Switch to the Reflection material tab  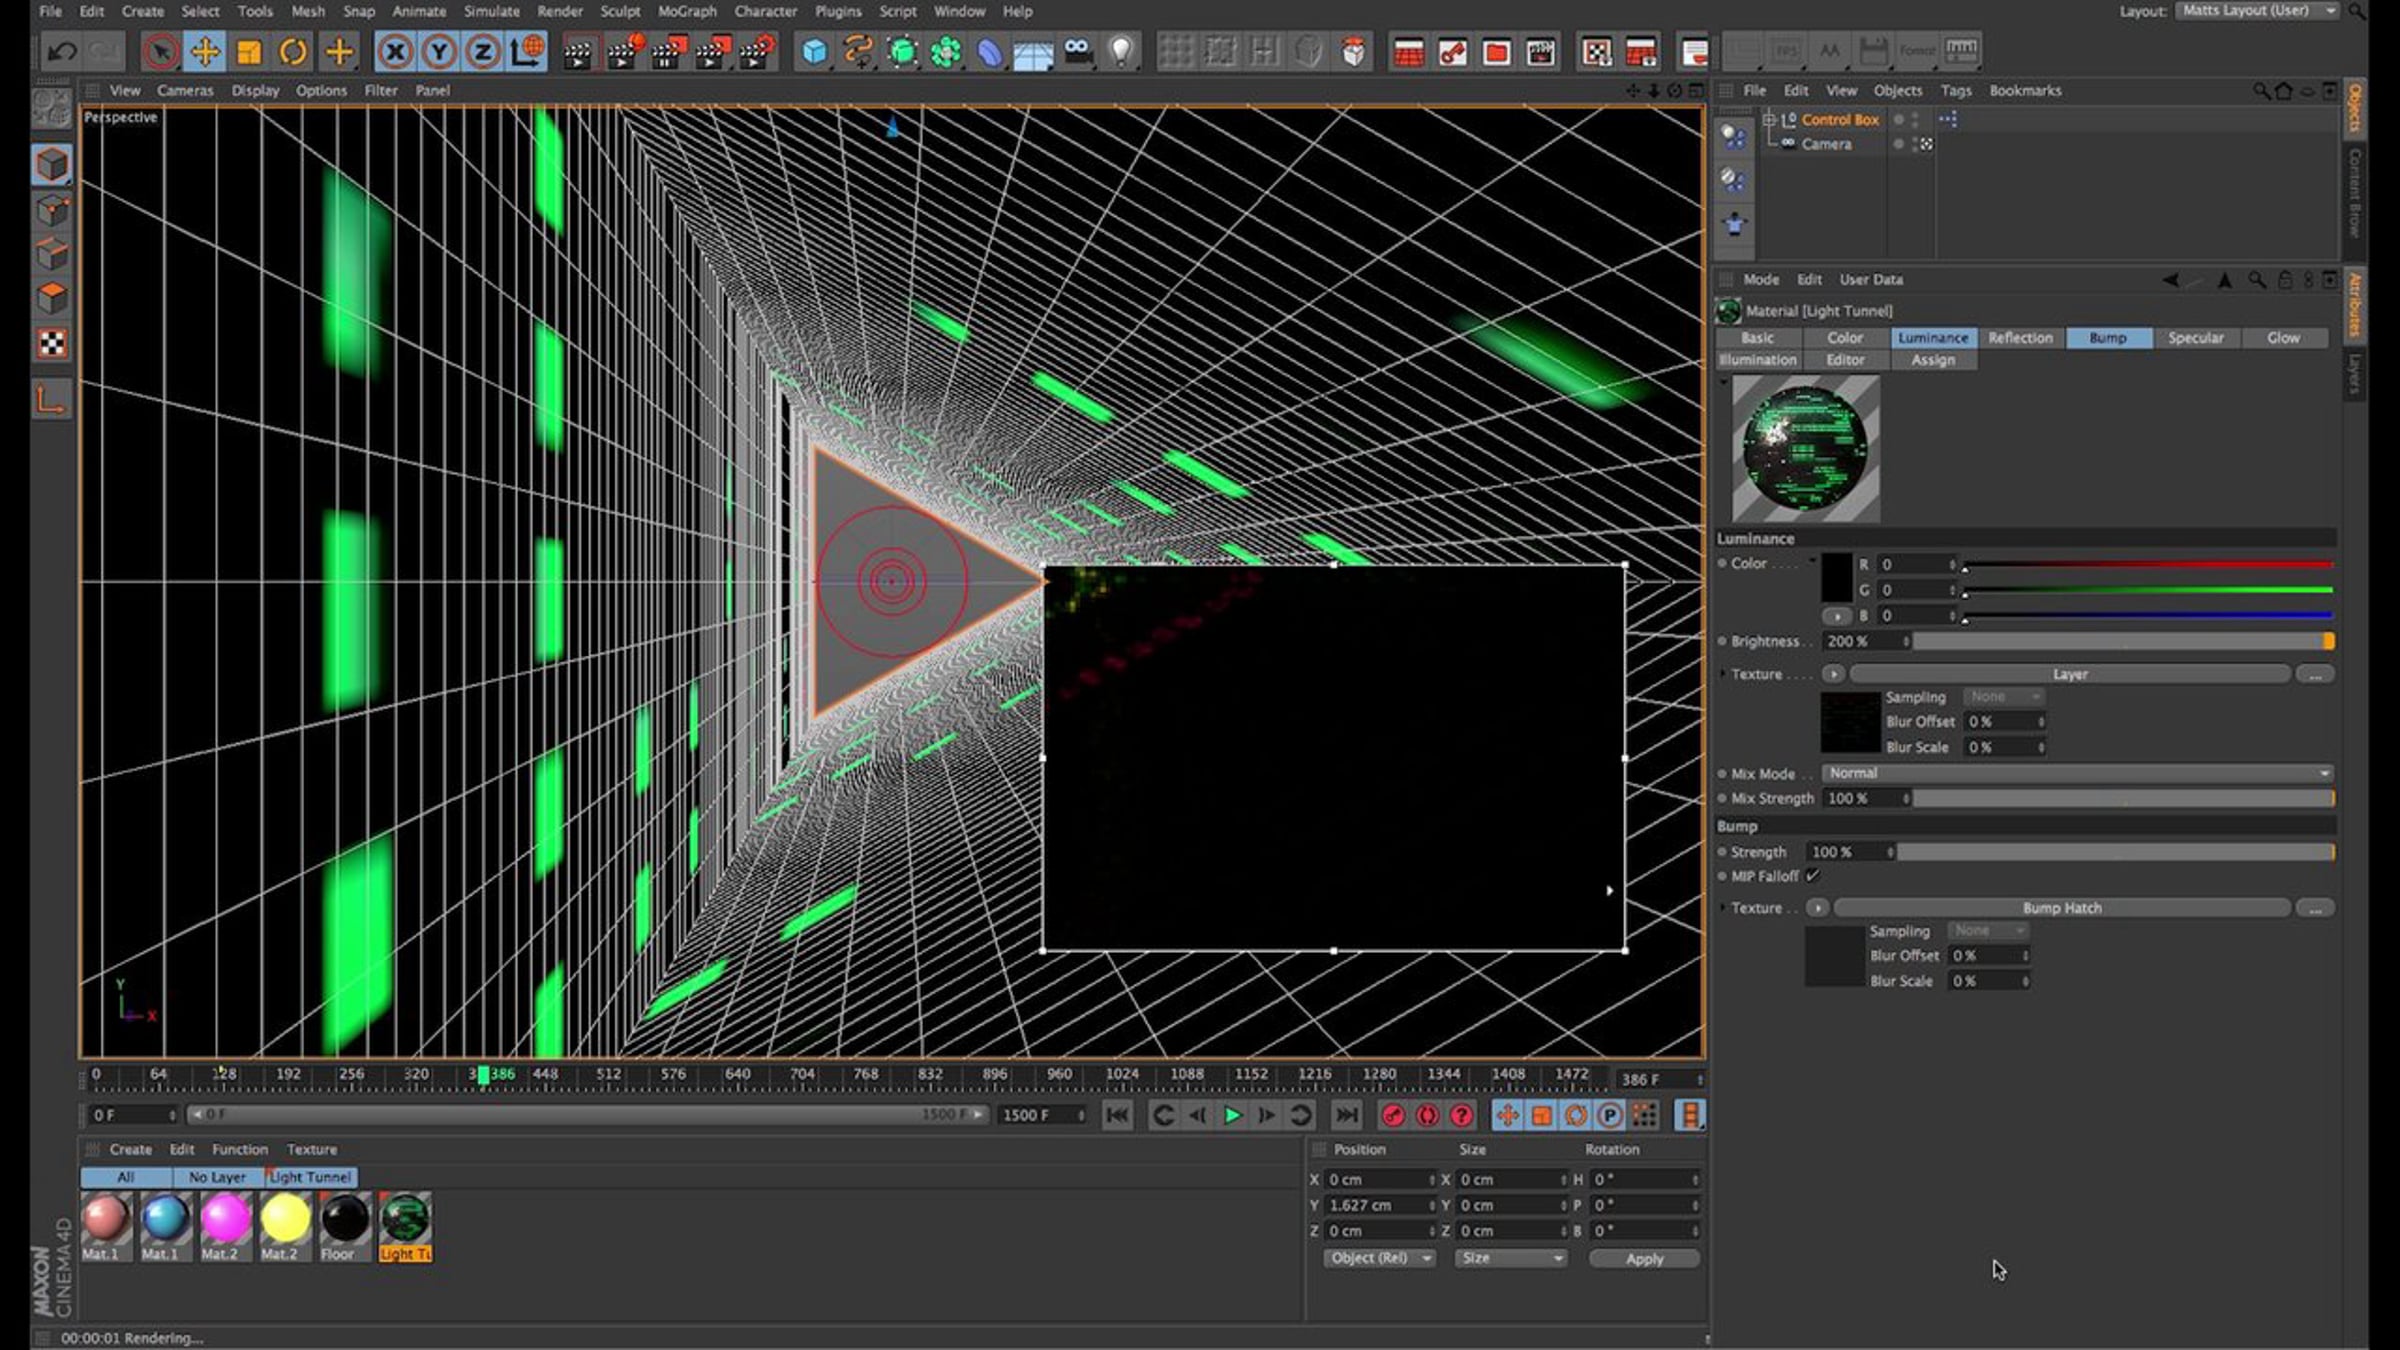2020,338
